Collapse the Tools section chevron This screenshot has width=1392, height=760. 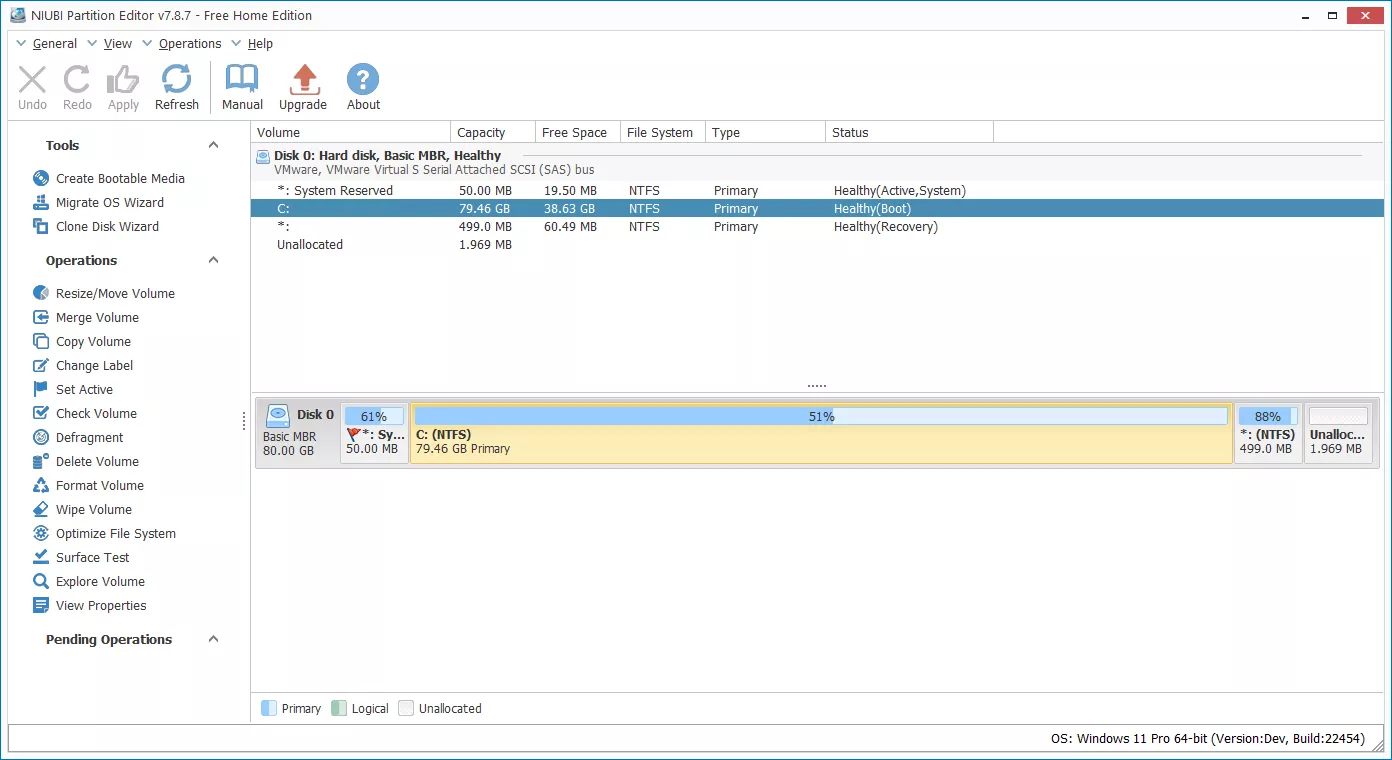pos(213,145)
